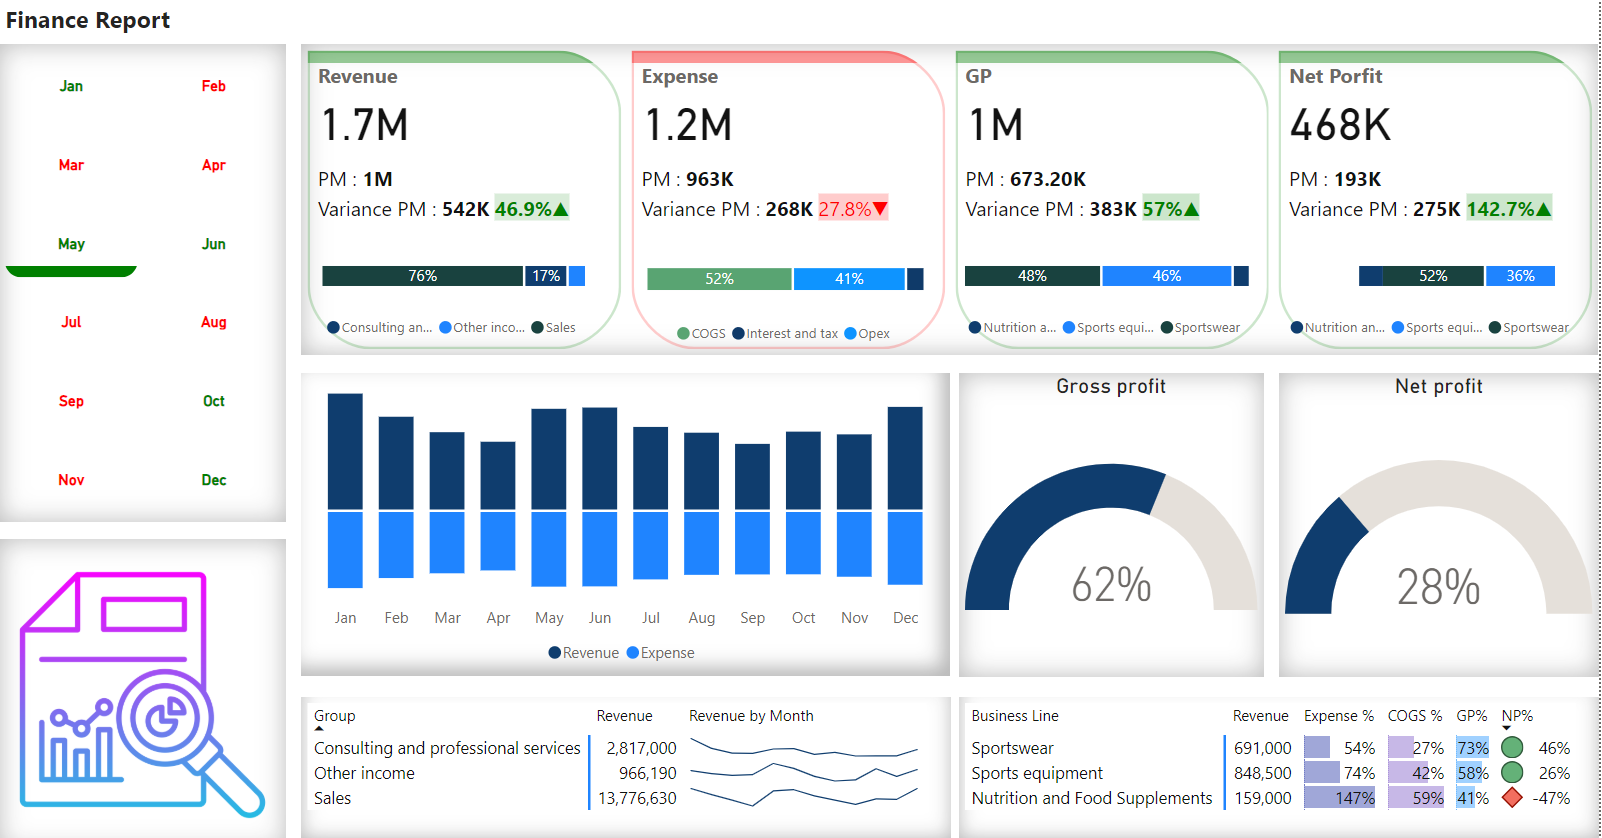The width and height of the screenshot is (1602, 838).
Task: Click the 76% dark segment in Revenue bar
Action: pyautogui.click(x=422, y=276)
